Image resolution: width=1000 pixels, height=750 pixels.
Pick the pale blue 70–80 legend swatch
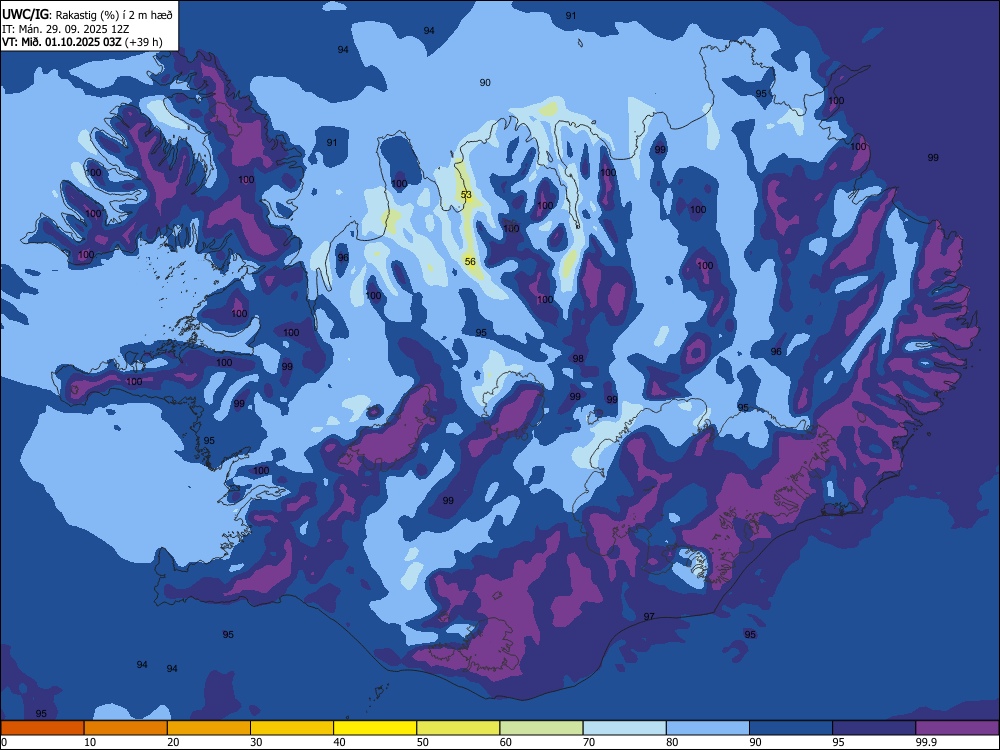tap(625, 728)
